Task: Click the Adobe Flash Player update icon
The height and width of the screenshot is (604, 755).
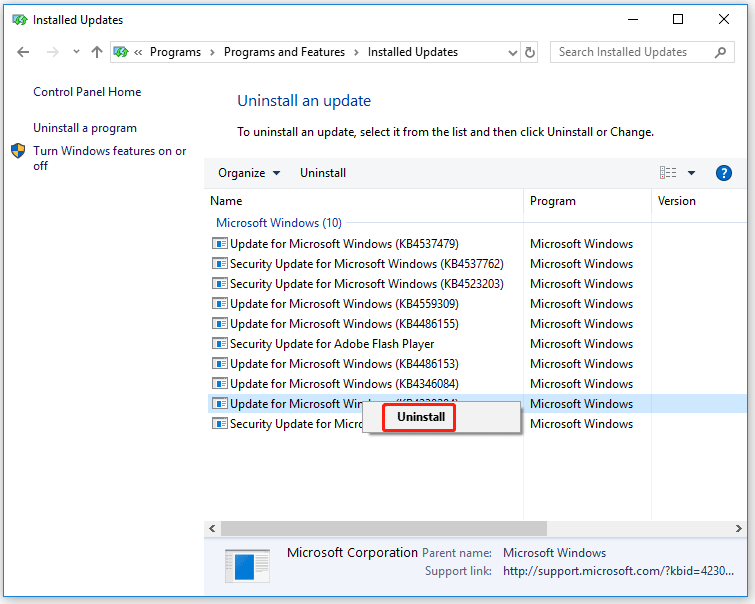Action: pyautogui.click(x=220, y=344)
